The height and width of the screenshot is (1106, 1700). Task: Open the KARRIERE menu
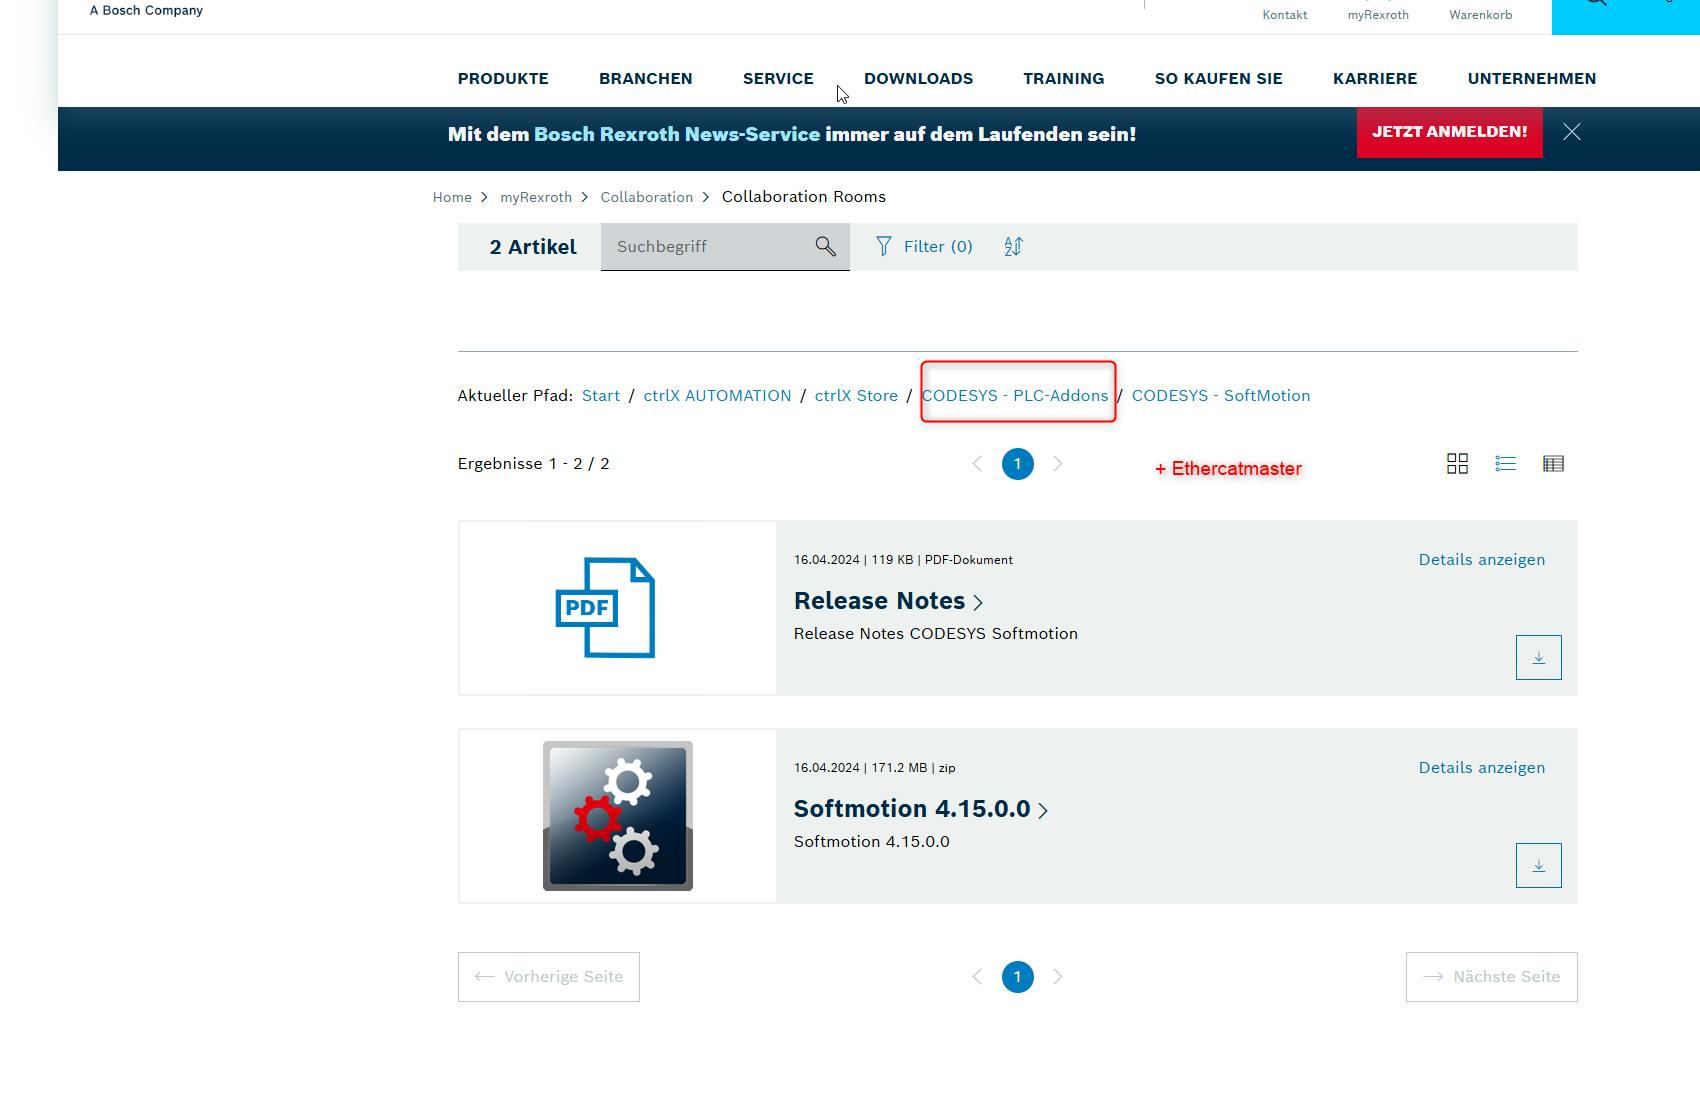coord(1375,78)
